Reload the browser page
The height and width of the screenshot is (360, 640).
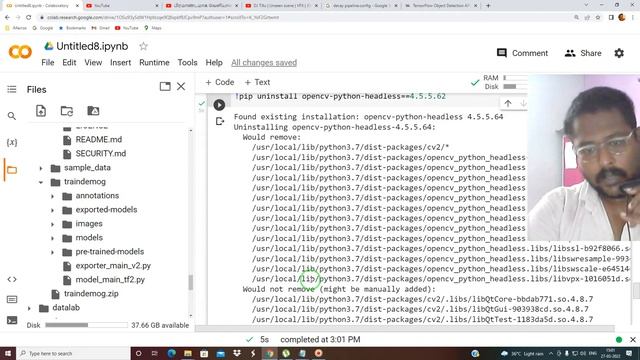29,18
